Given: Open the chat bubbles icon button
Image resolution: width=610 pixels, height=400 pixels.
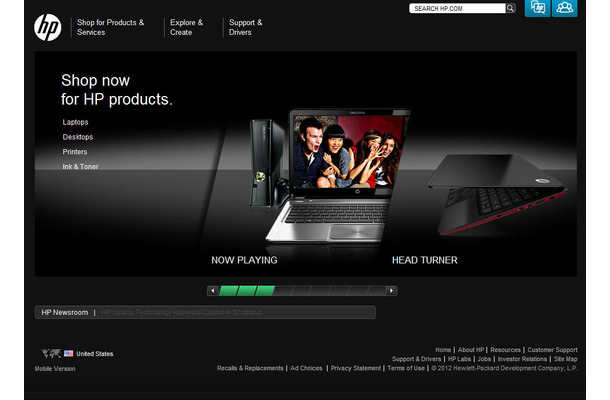Looking at the screenshot, I should pyautogui.click(x=537, y=8).
